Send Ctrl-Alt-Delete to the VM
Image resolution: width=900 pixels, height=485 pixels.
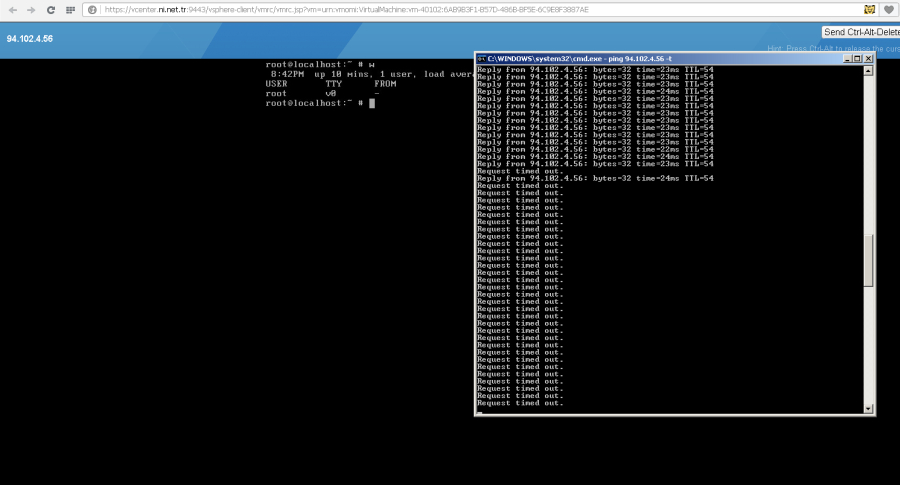pos(861,32)
